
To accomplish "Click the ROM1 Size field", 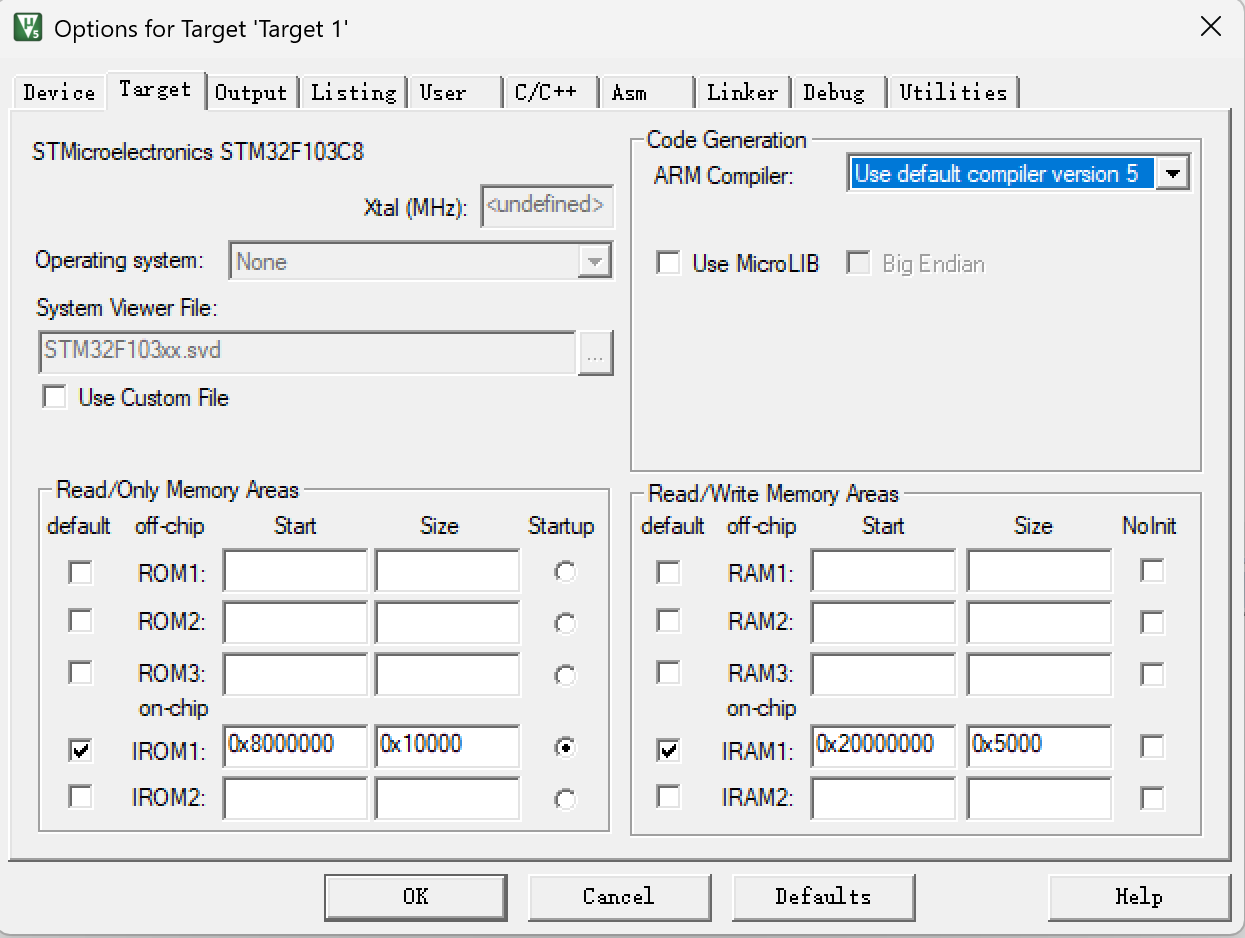I will tap(447, 572).
